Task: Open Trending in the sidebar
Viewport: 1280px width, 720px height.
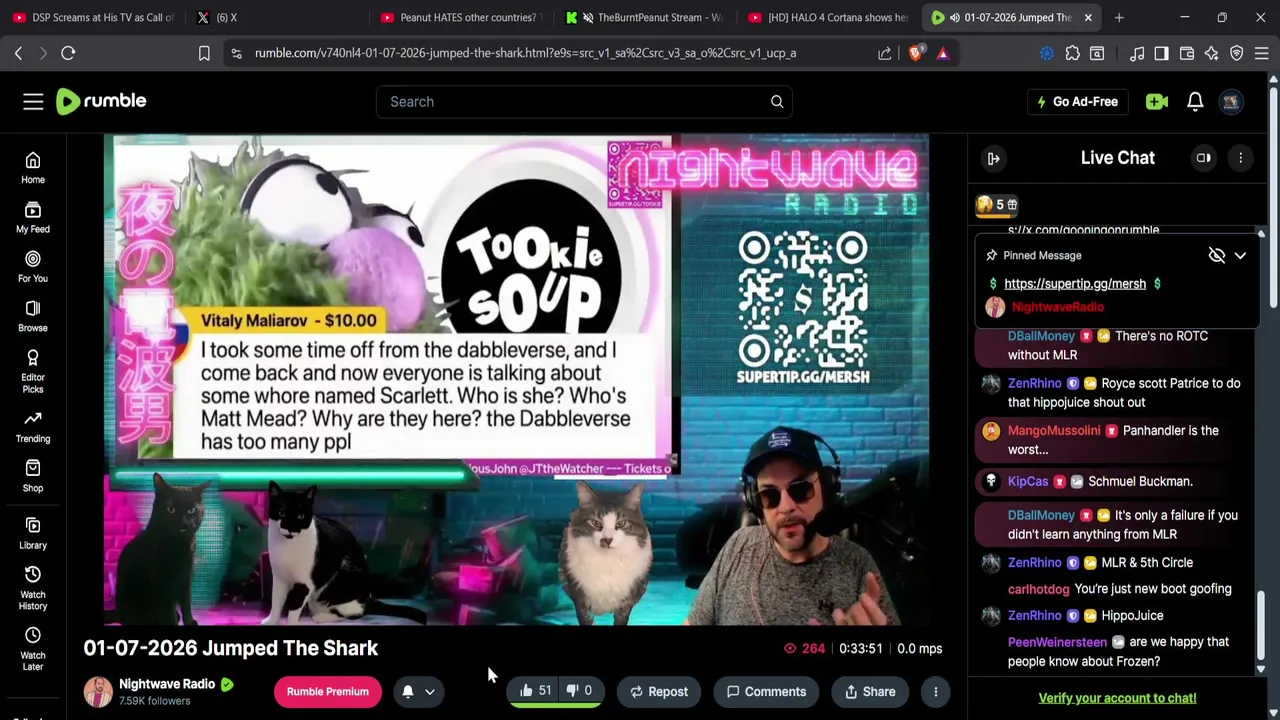Action: 33,427
